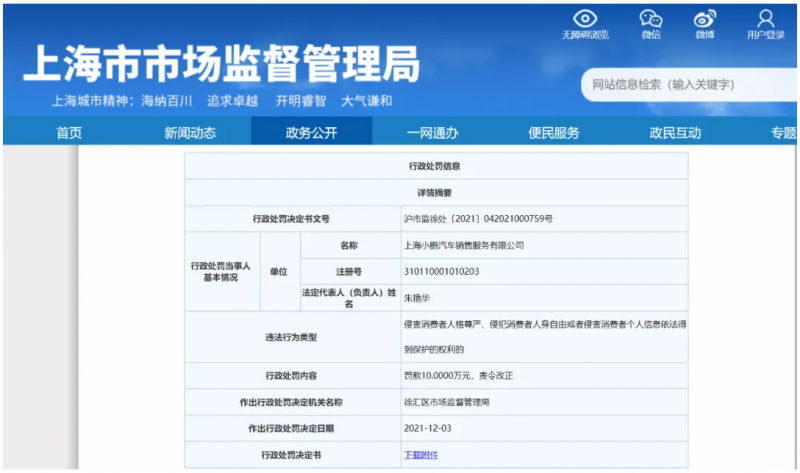Click the 上海市市场监督管理局 site title
The height and width of the screenshot is (473, 800).
[221, 64]
